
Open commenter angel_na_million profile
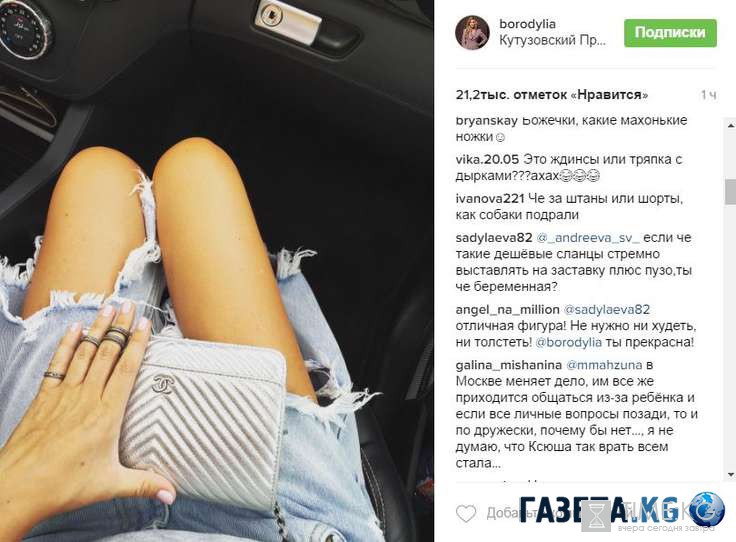(507, 310)
